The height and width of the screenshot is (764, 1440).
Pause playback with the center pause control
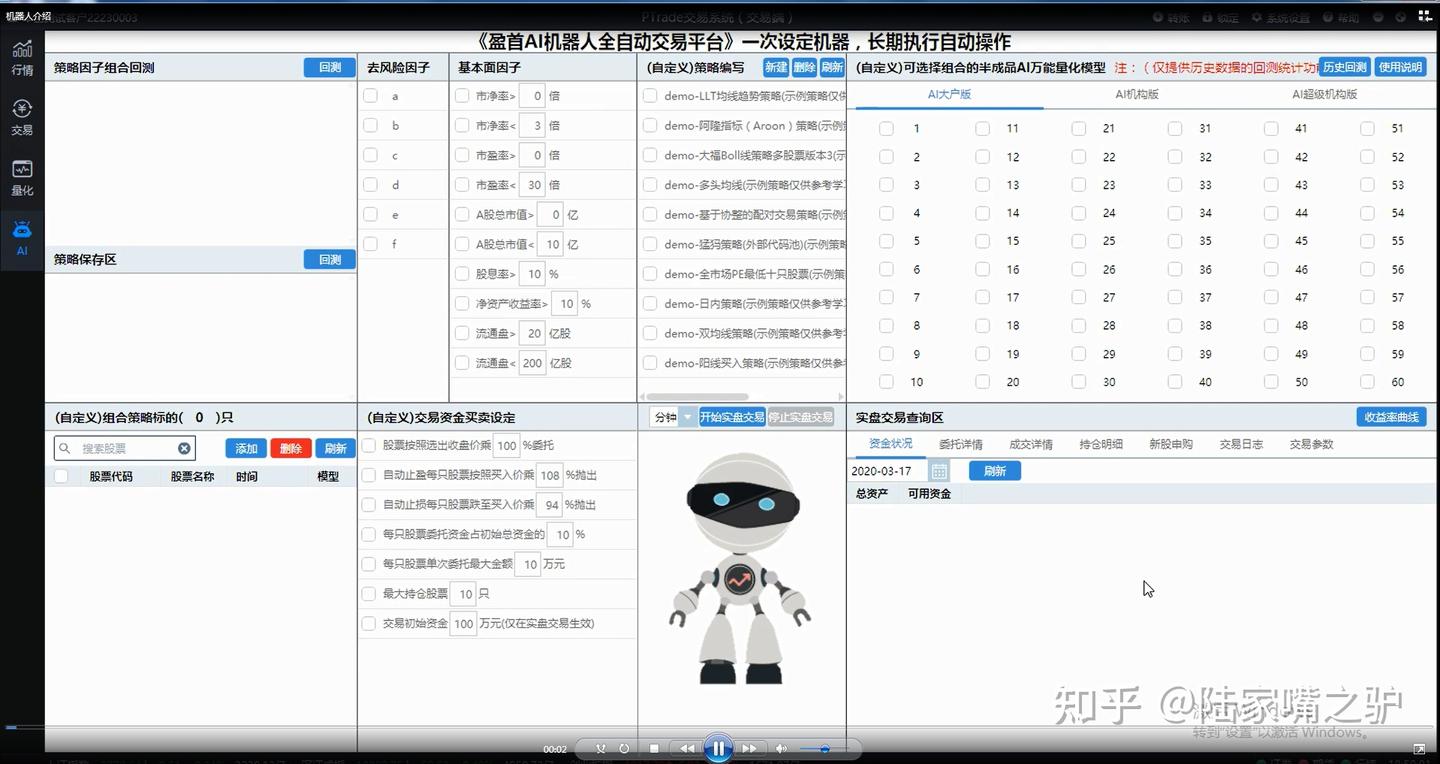719,748
